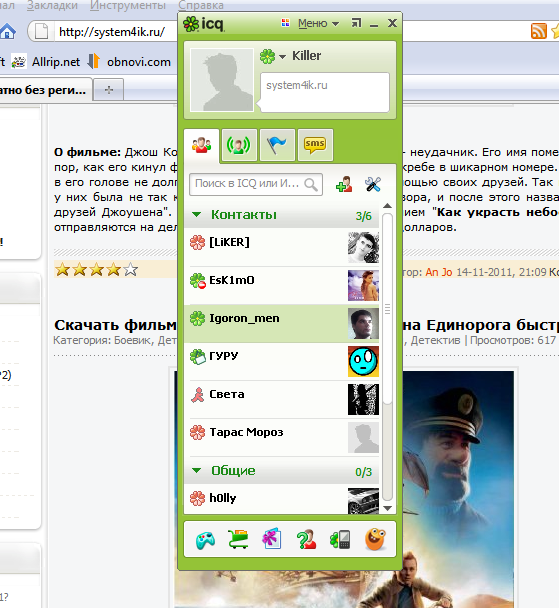Viewport: 559px width, 608px height.
Task: Click the browser address bar URL
Action: [x=112, y=31]
